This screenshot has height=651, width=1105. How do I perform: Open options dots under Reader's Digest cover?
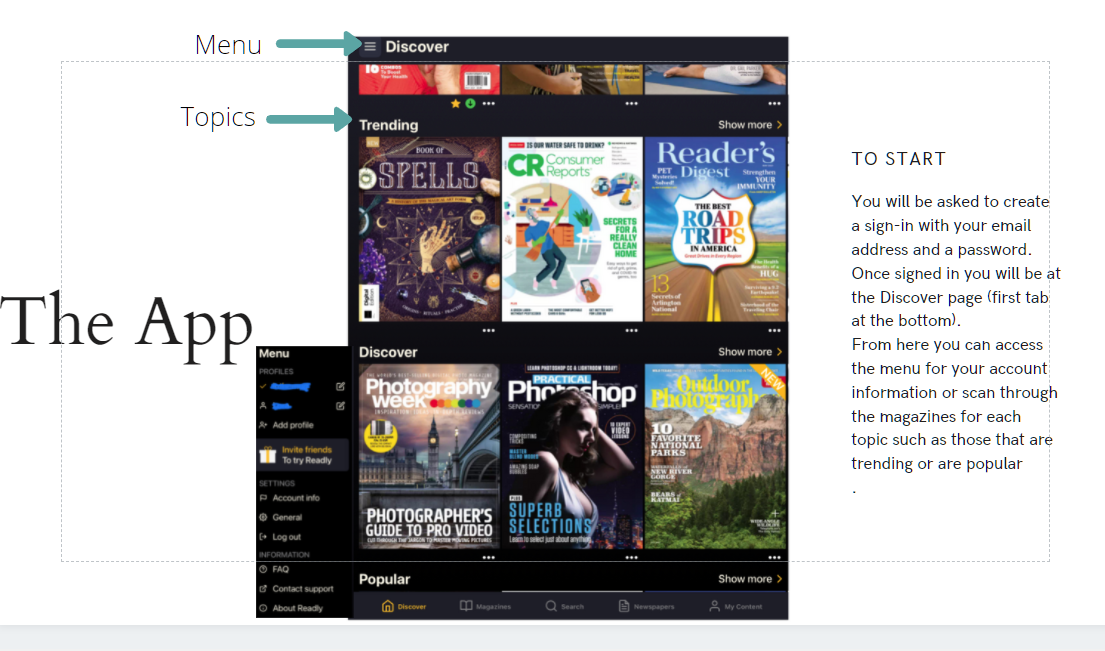(x=774, y=330)
